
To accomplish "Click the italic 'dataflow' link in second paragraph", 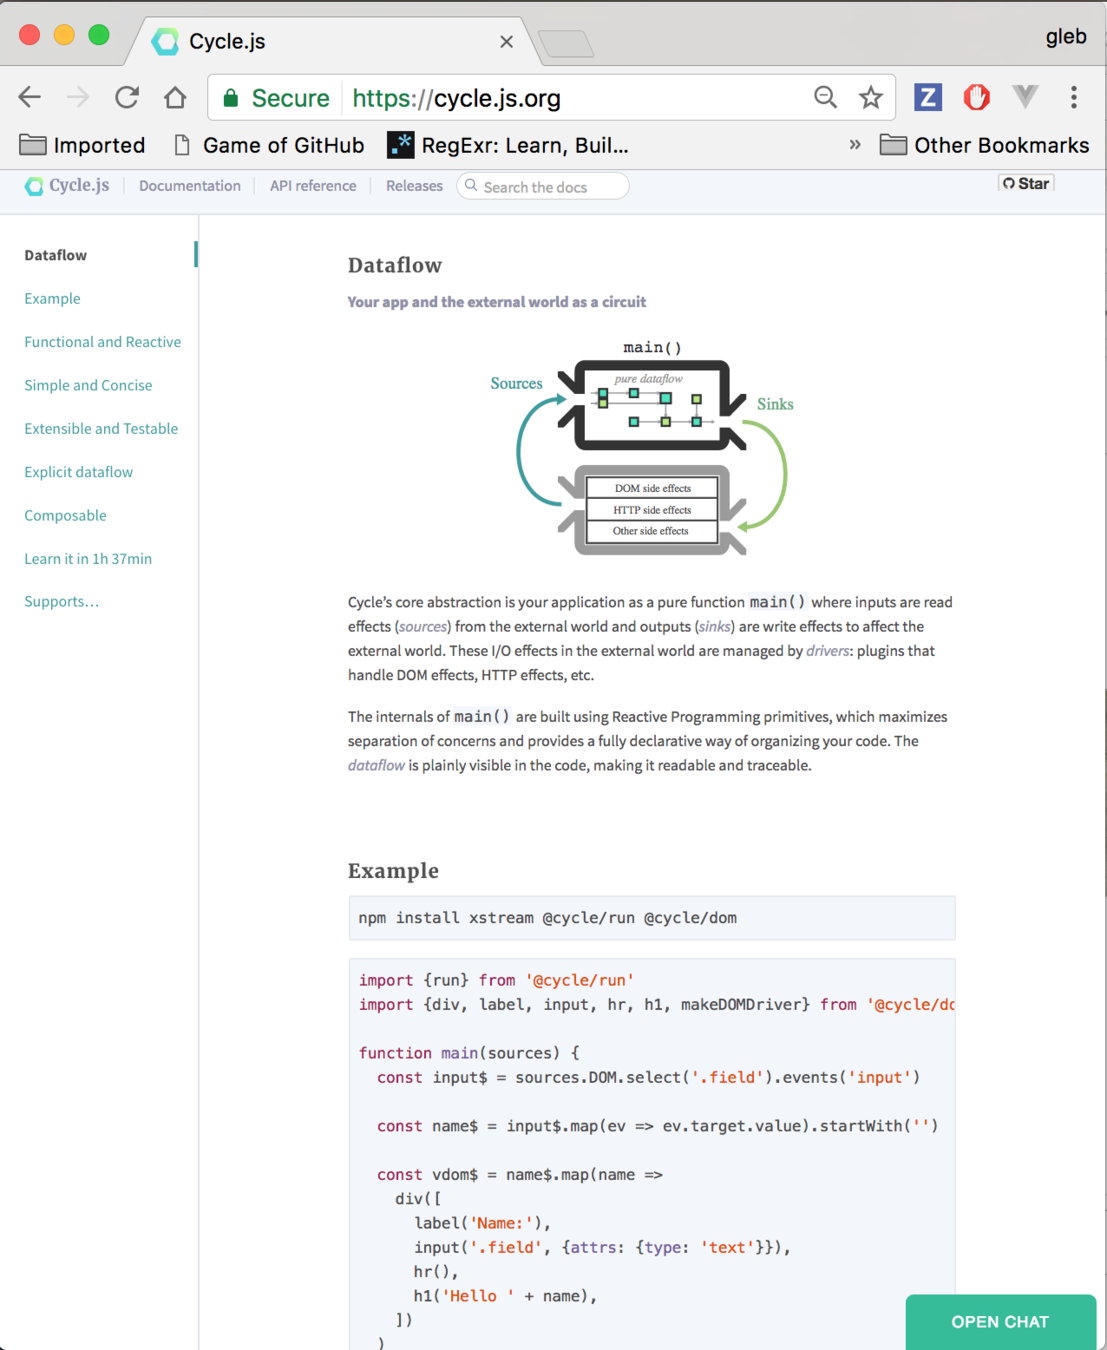I will point(376,766).
